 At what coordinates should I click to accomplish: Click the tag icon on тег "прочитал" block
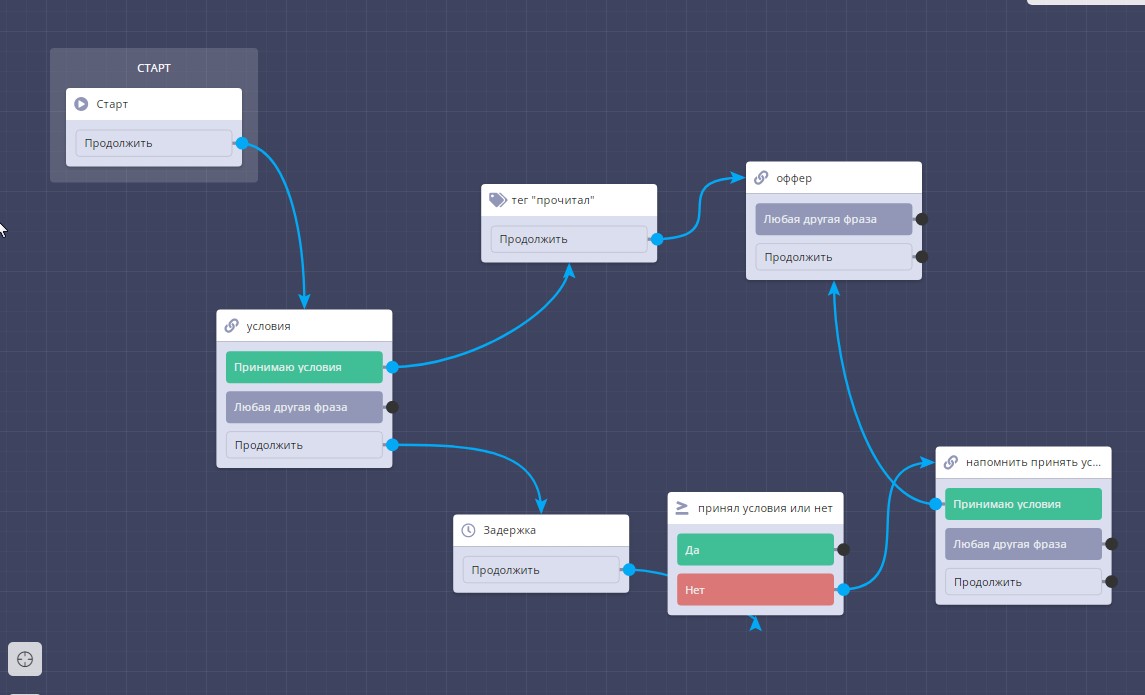coord(497,200)
